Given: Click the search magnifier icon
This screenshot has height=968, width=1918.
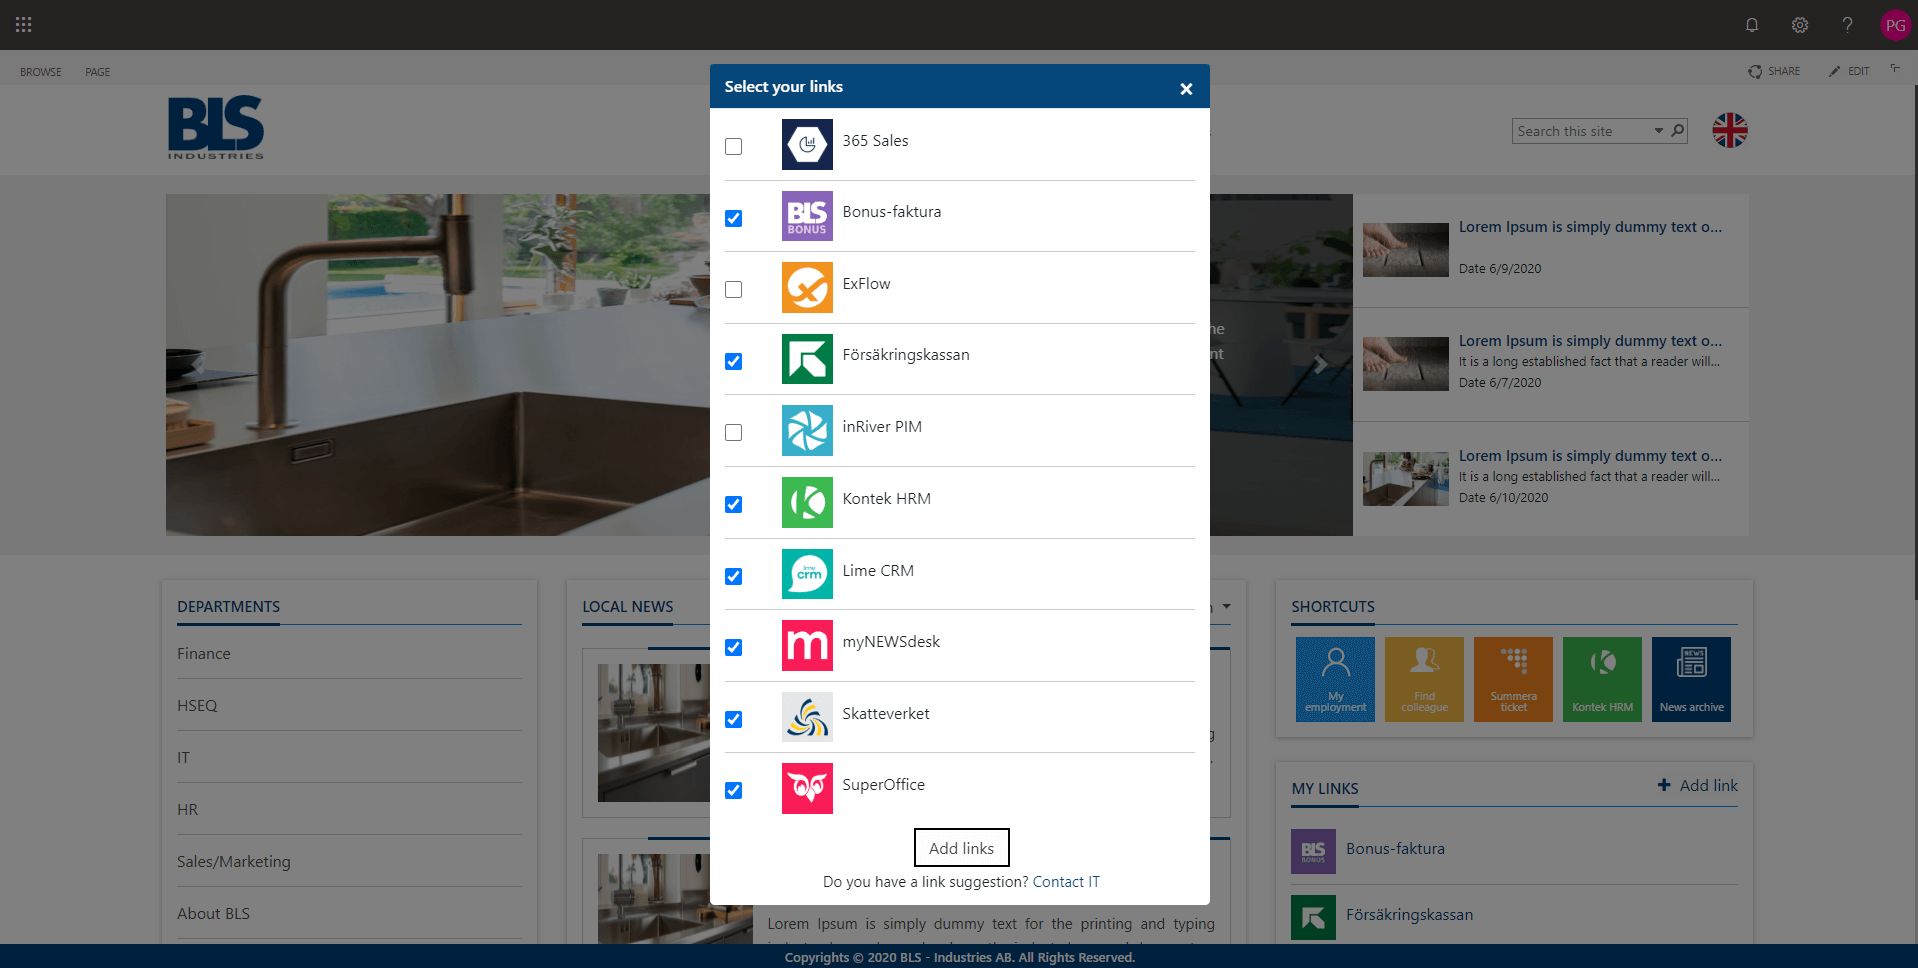Looking at the screenshot, I should pos(1678,130).
